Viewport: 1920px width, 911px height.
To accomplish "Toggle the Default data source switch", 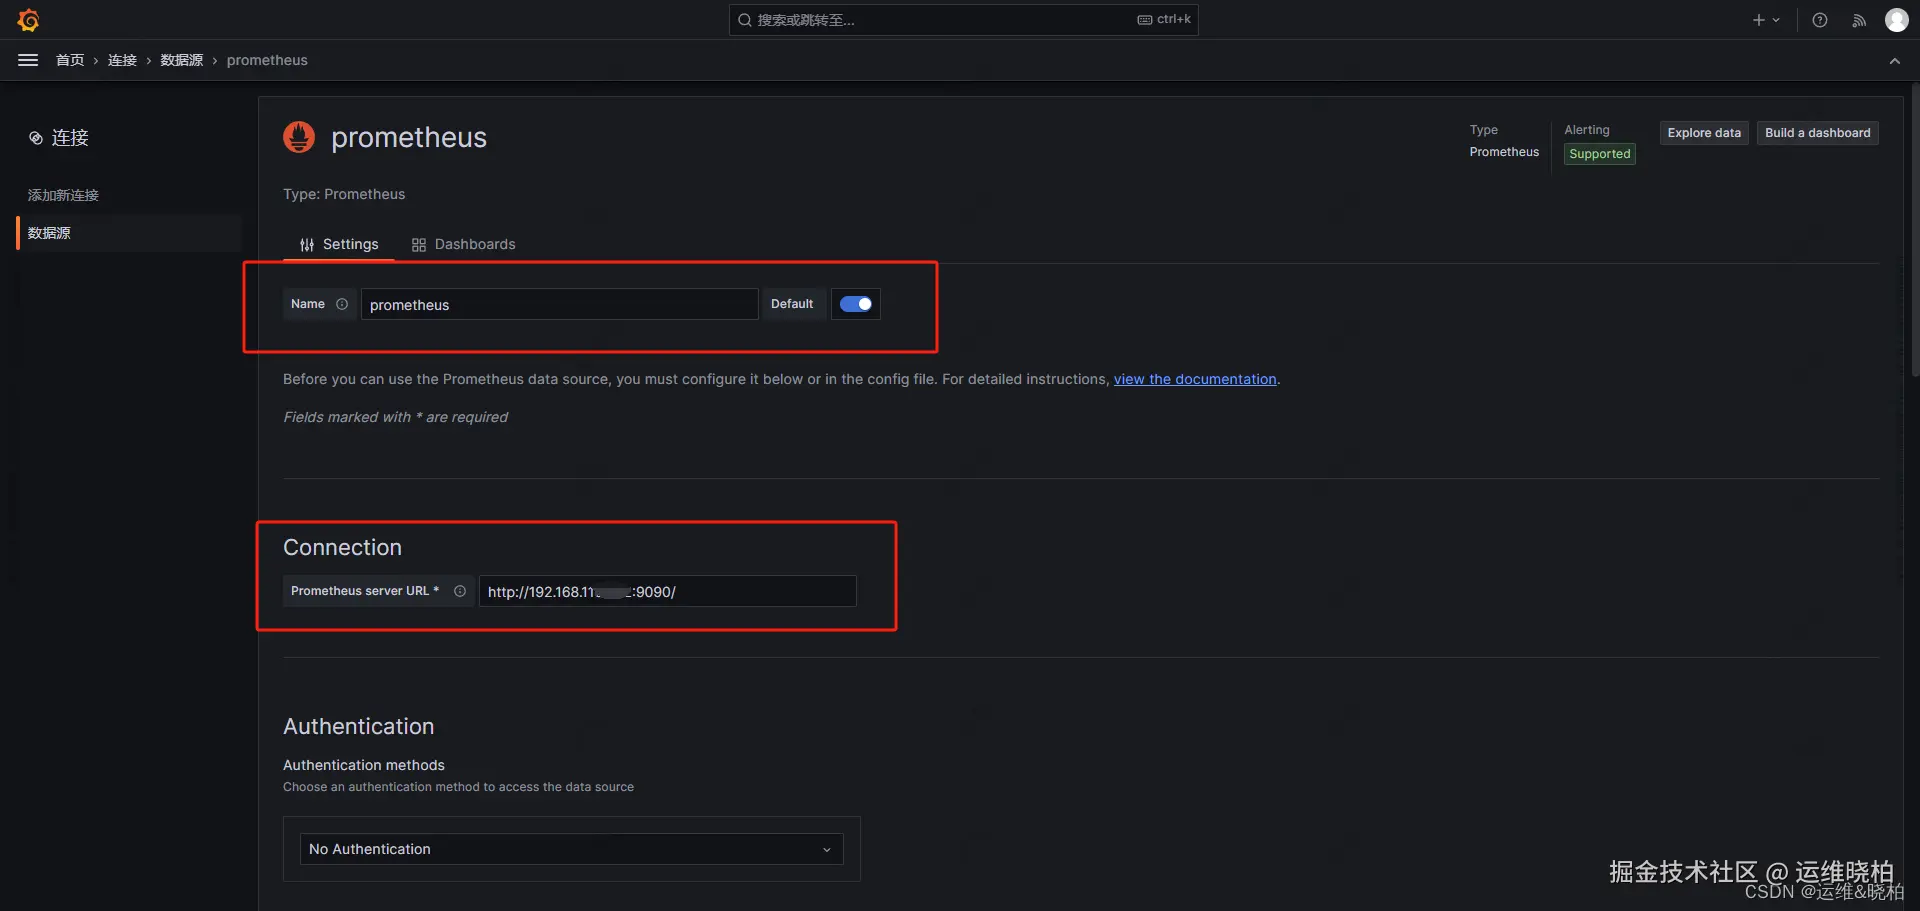I will coord(856,304).
